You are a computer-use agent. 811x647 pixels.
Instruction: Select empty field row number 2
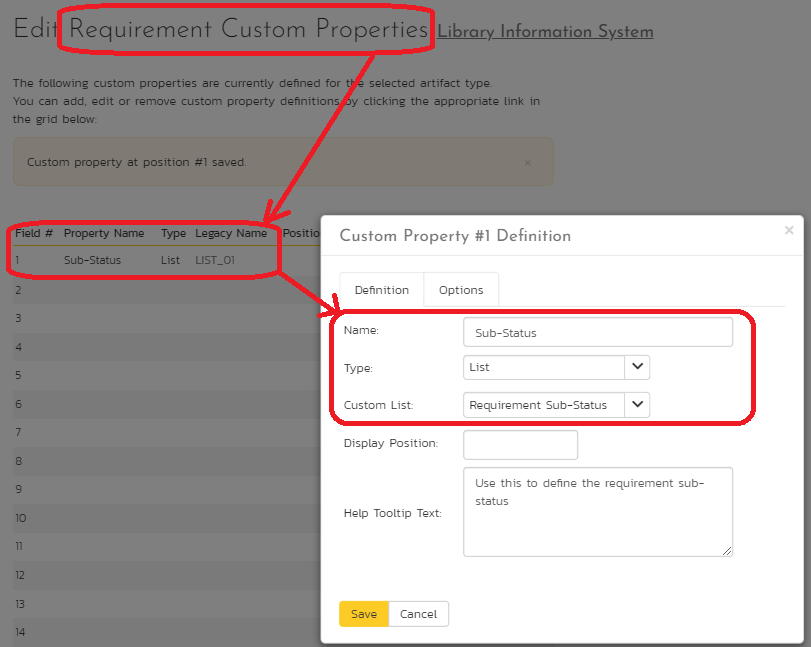click(x=19, y=290)
